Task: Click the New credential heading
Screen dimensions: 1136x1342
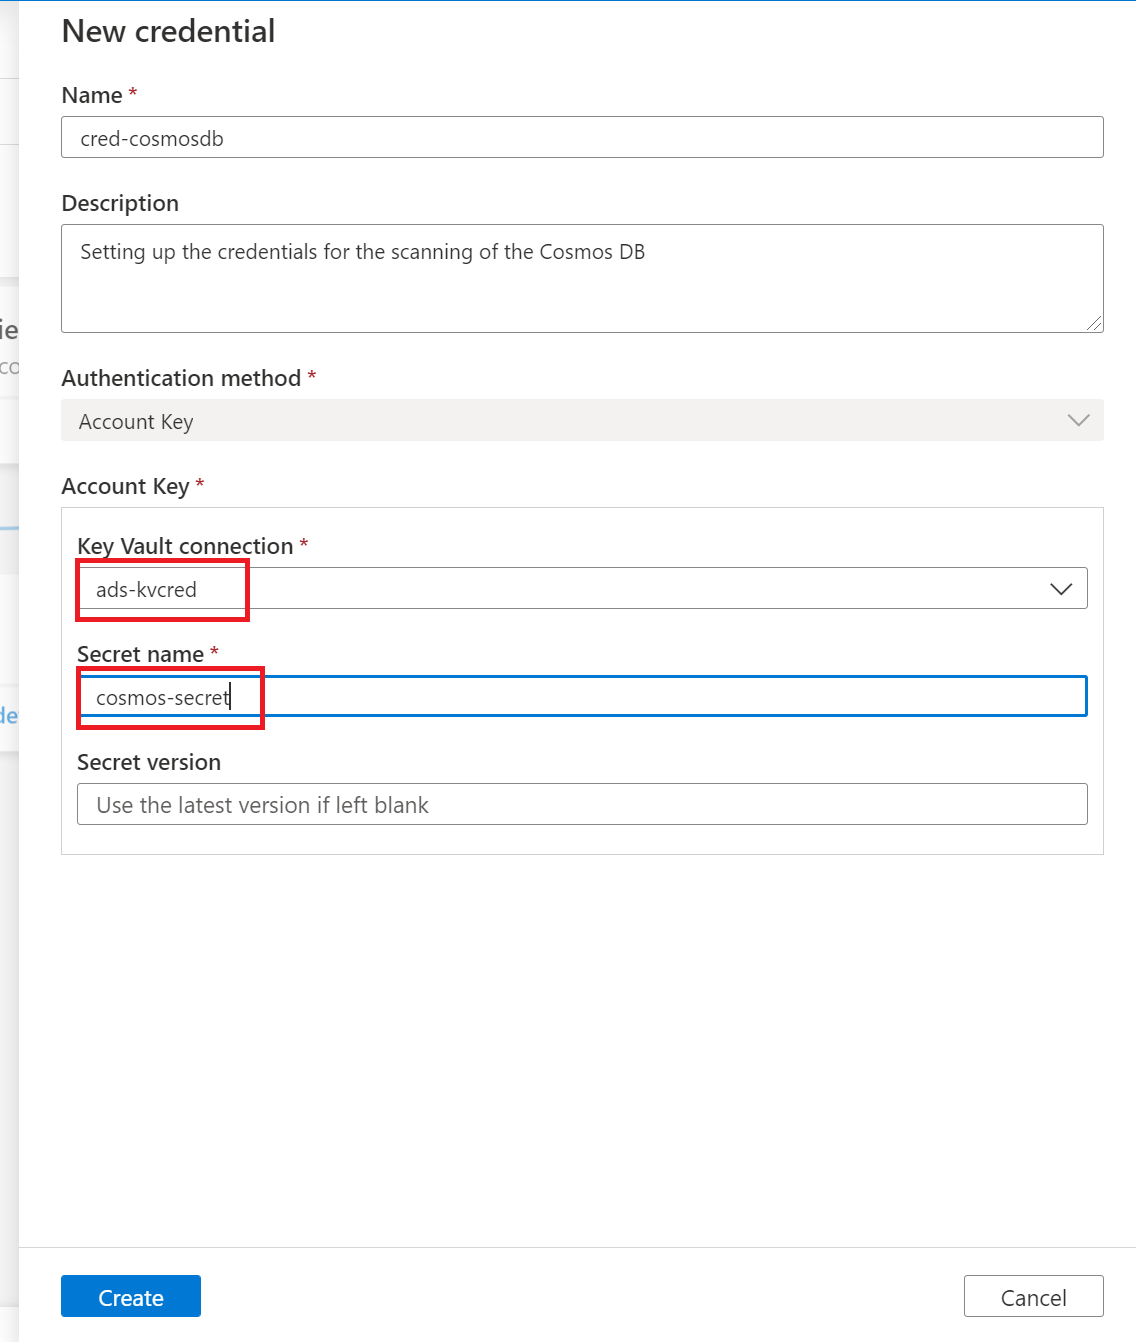Action: click(x=168, y=31)
